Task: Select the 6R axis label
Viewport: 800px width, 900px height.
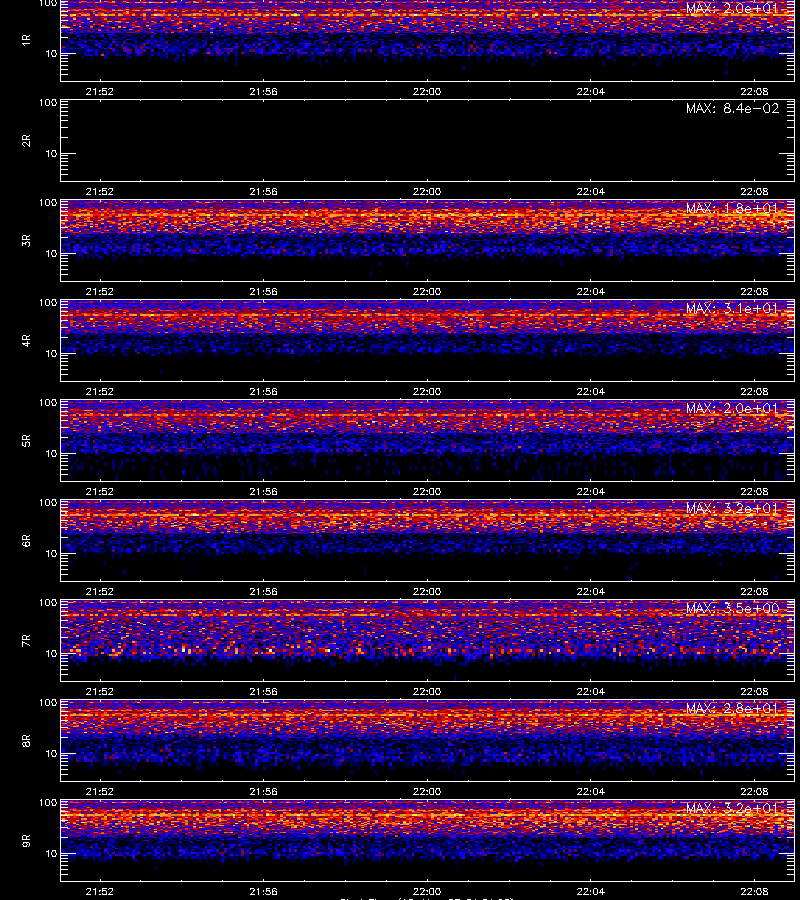Action: [x=26, y=541]
